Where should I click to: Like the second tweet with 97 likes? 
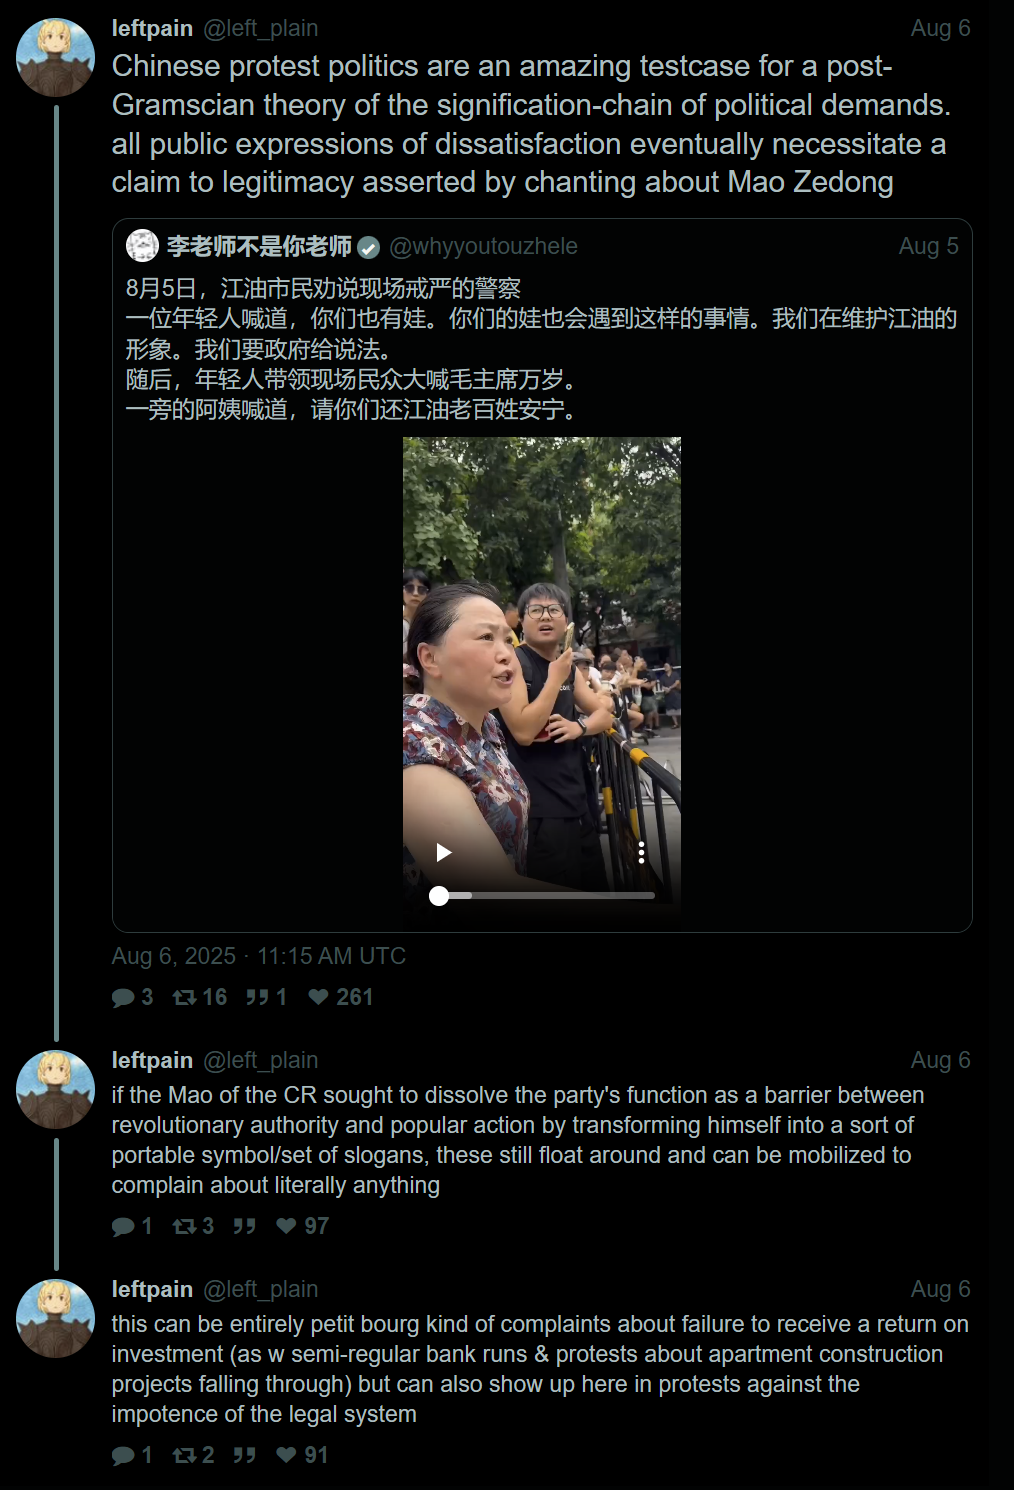point(286,1226)
